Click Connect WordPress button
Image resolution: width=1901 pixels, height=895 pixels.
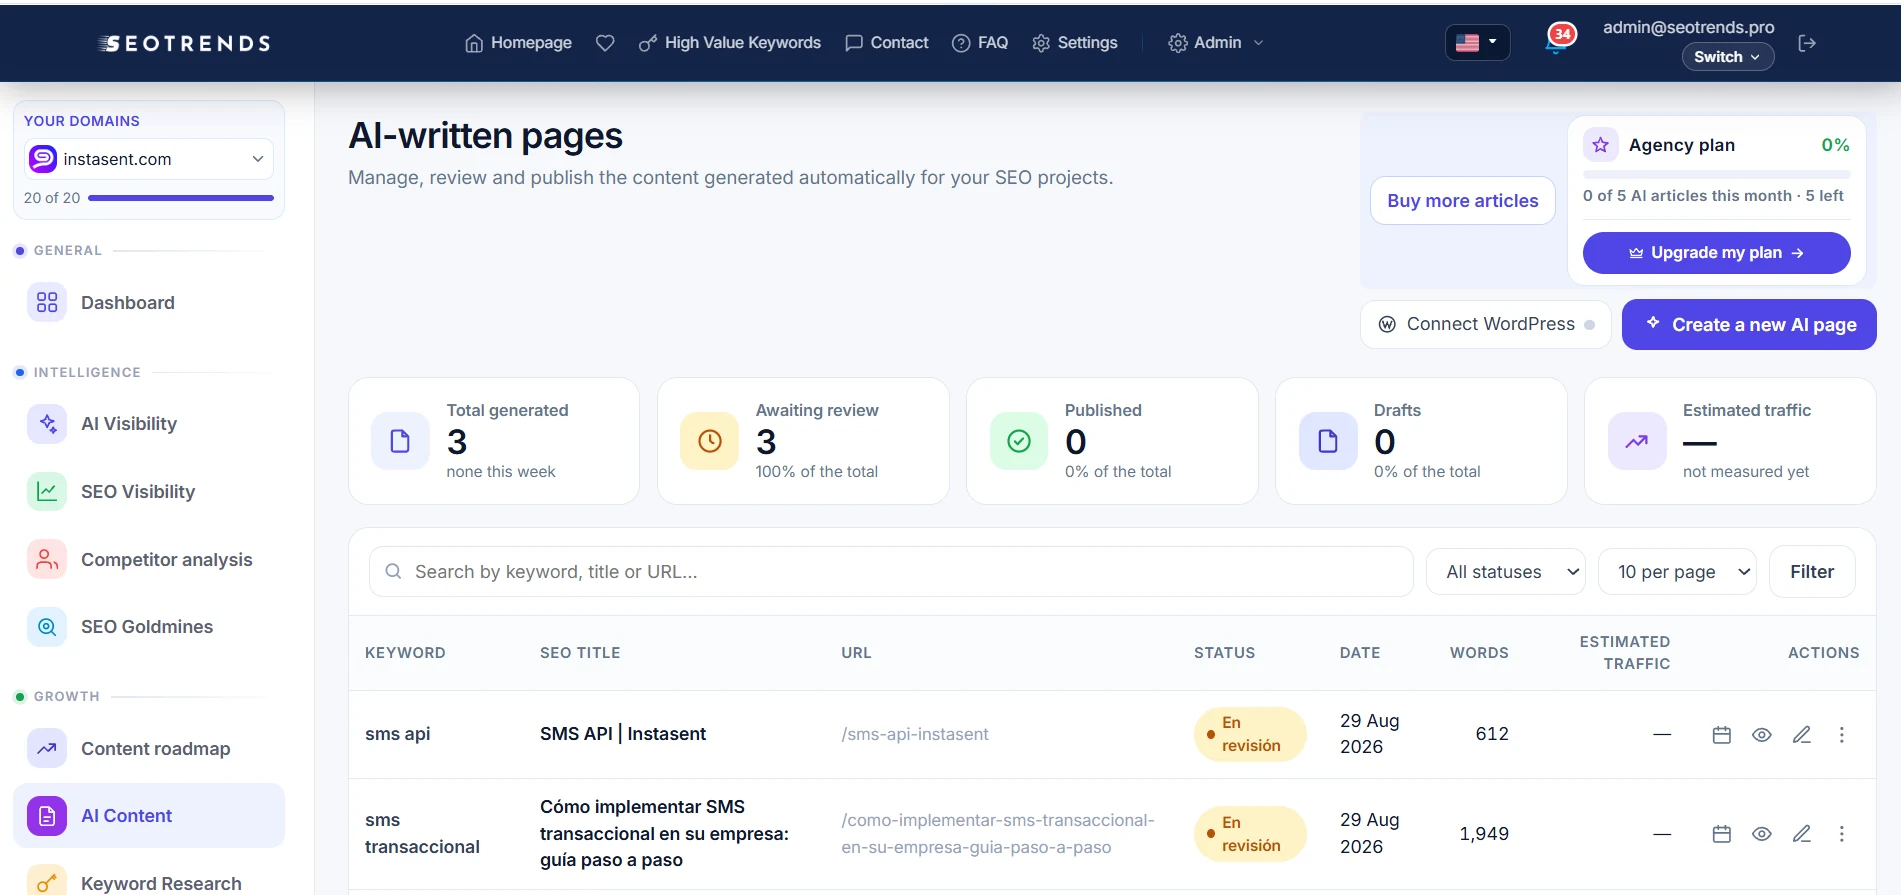pos(1486,325)
